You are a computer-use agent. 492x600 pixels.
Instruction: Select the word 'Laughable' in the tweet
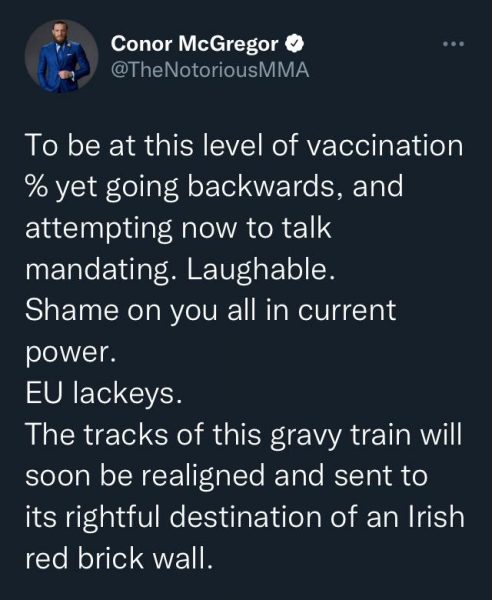pos(257,270)
